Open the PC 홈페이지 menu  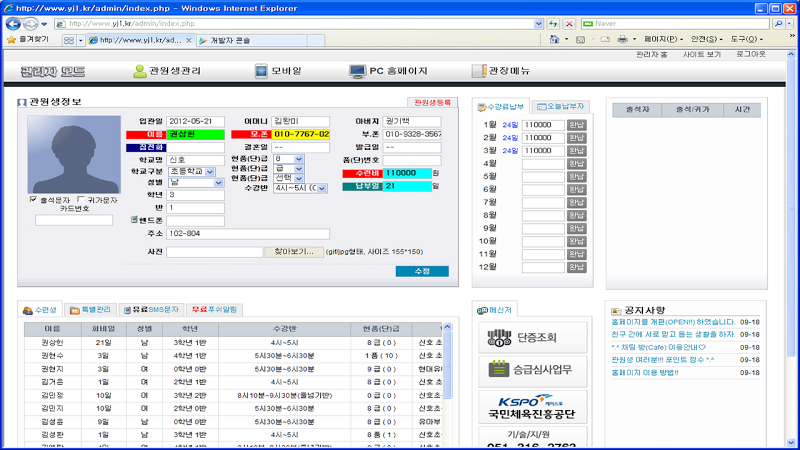[389, 71]
